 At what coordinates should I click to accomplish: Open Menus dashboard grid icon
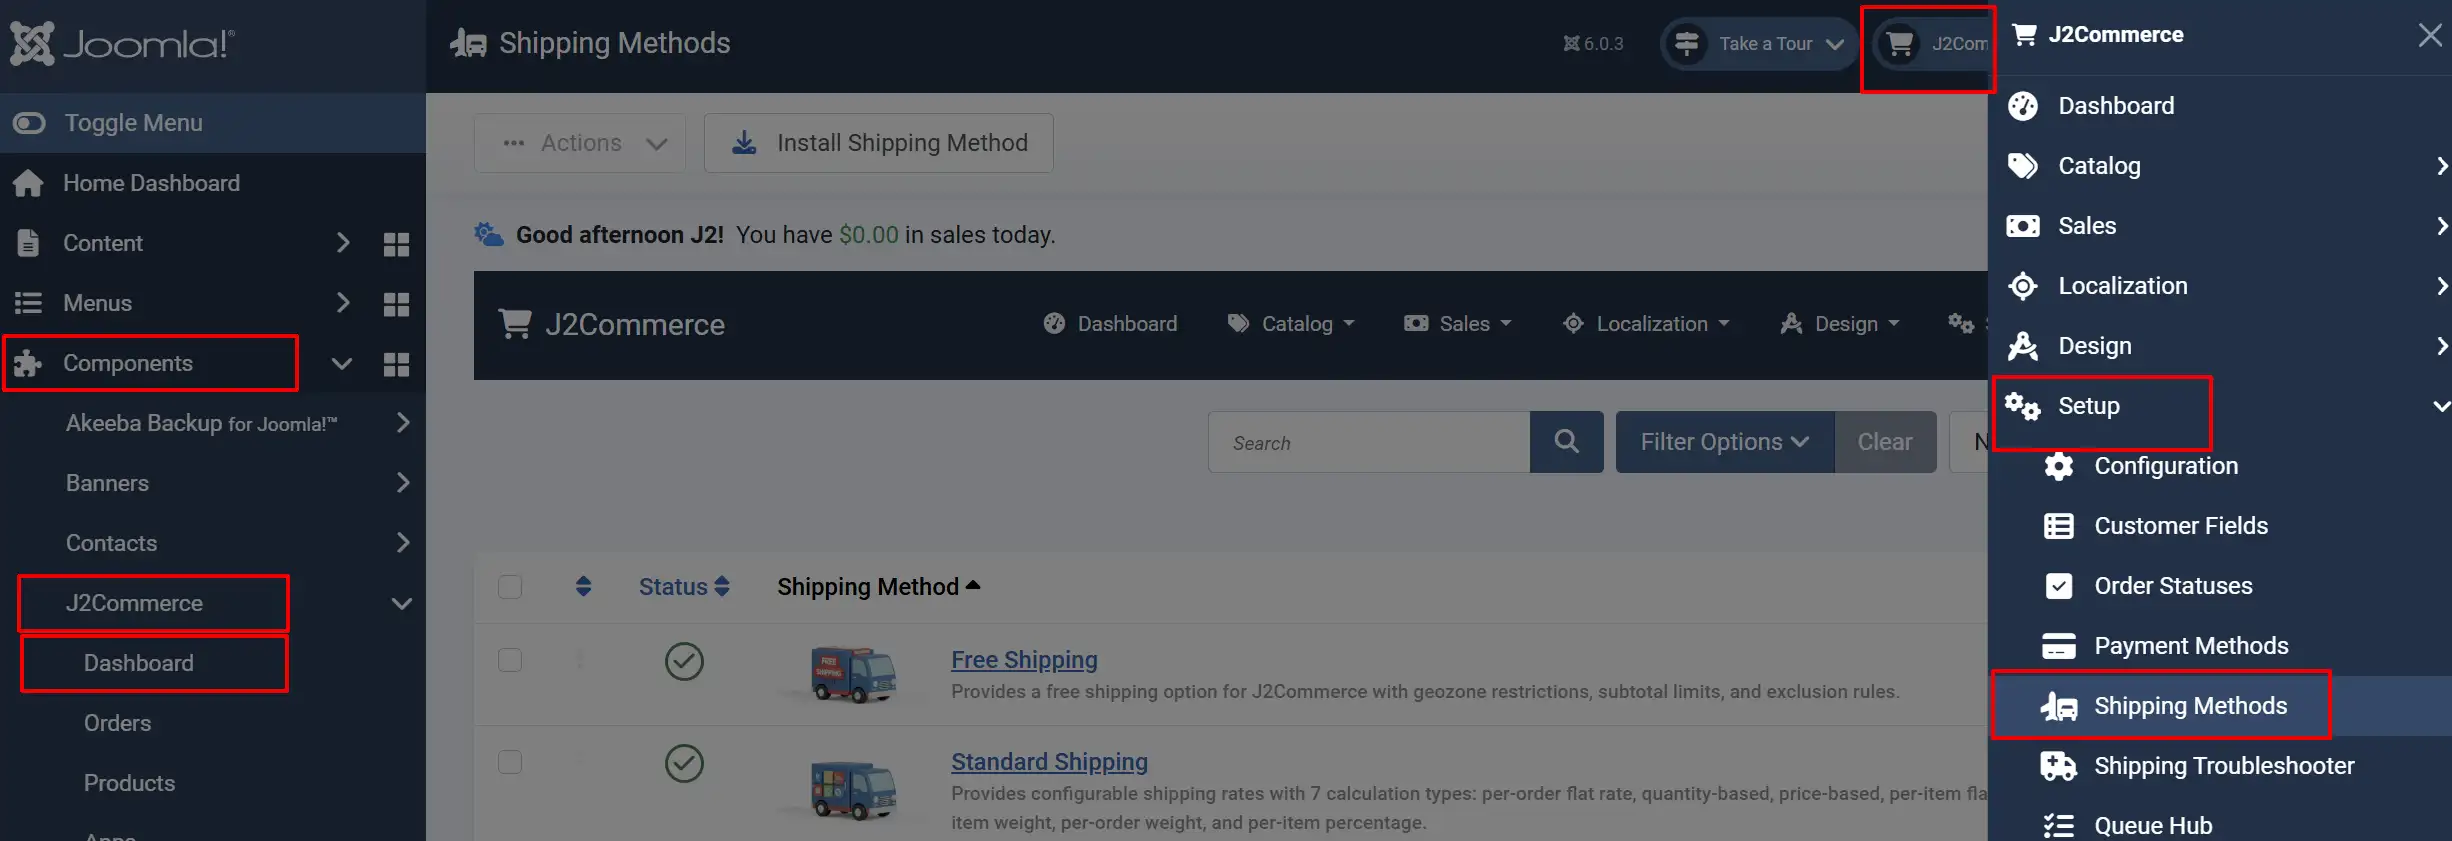click(396, 304)
